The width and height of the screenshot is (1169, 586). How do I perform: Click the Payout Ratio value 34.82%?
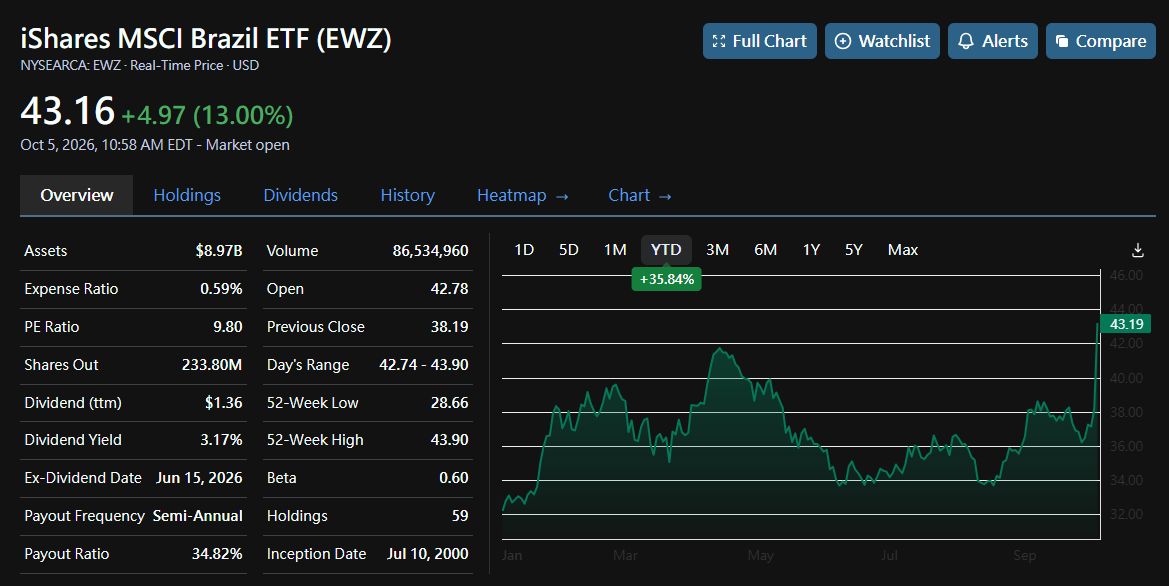tap(217, 554)
